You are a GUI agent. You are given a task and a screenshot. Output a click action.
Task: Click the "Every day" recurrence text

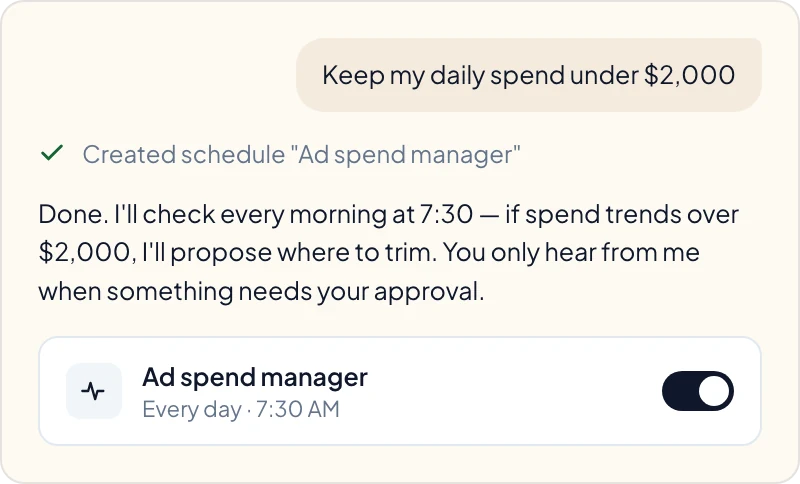coord(192,410)
